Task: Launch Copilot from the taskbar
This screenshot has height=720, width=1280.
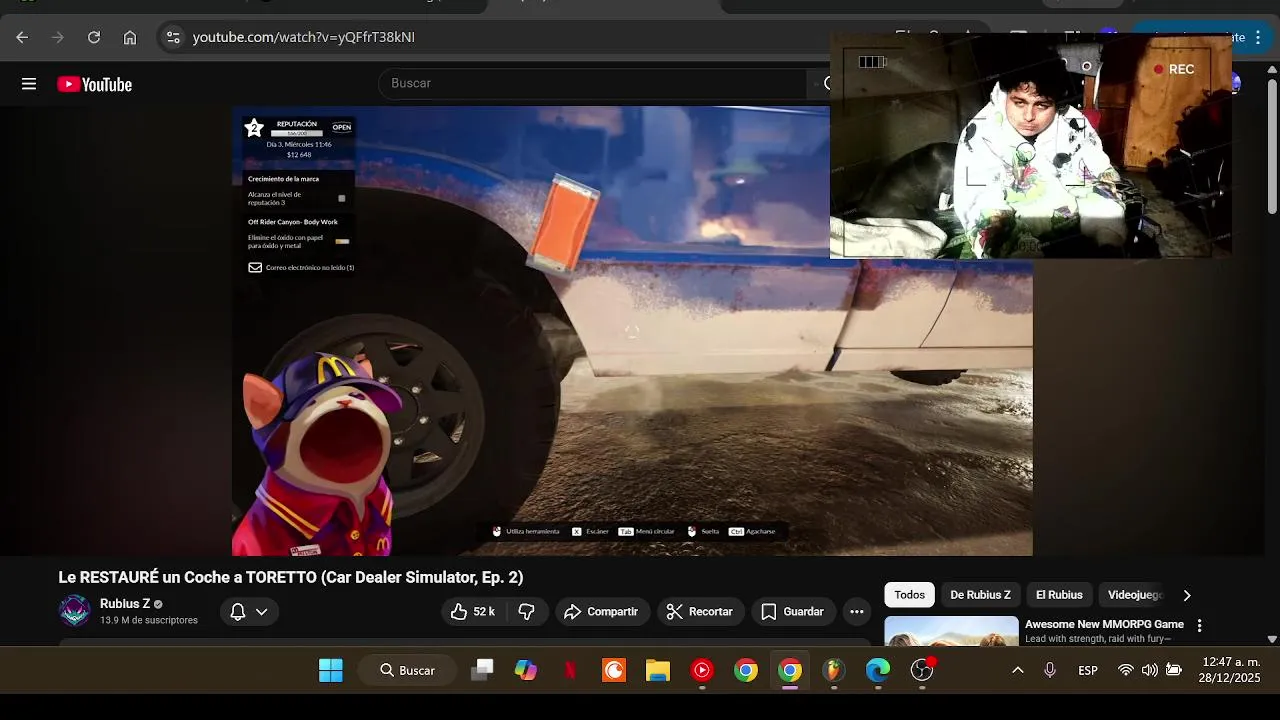Action: coord(526,670)
